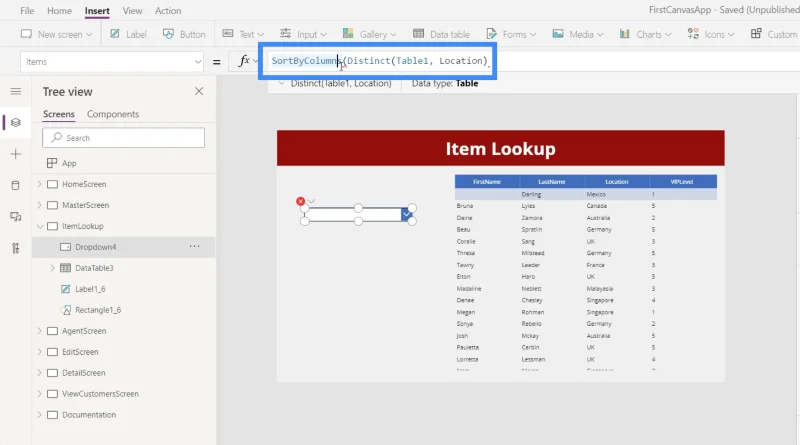Open the Text controls dropdown
The image size is (800, 445).
(x=243, y=34)
